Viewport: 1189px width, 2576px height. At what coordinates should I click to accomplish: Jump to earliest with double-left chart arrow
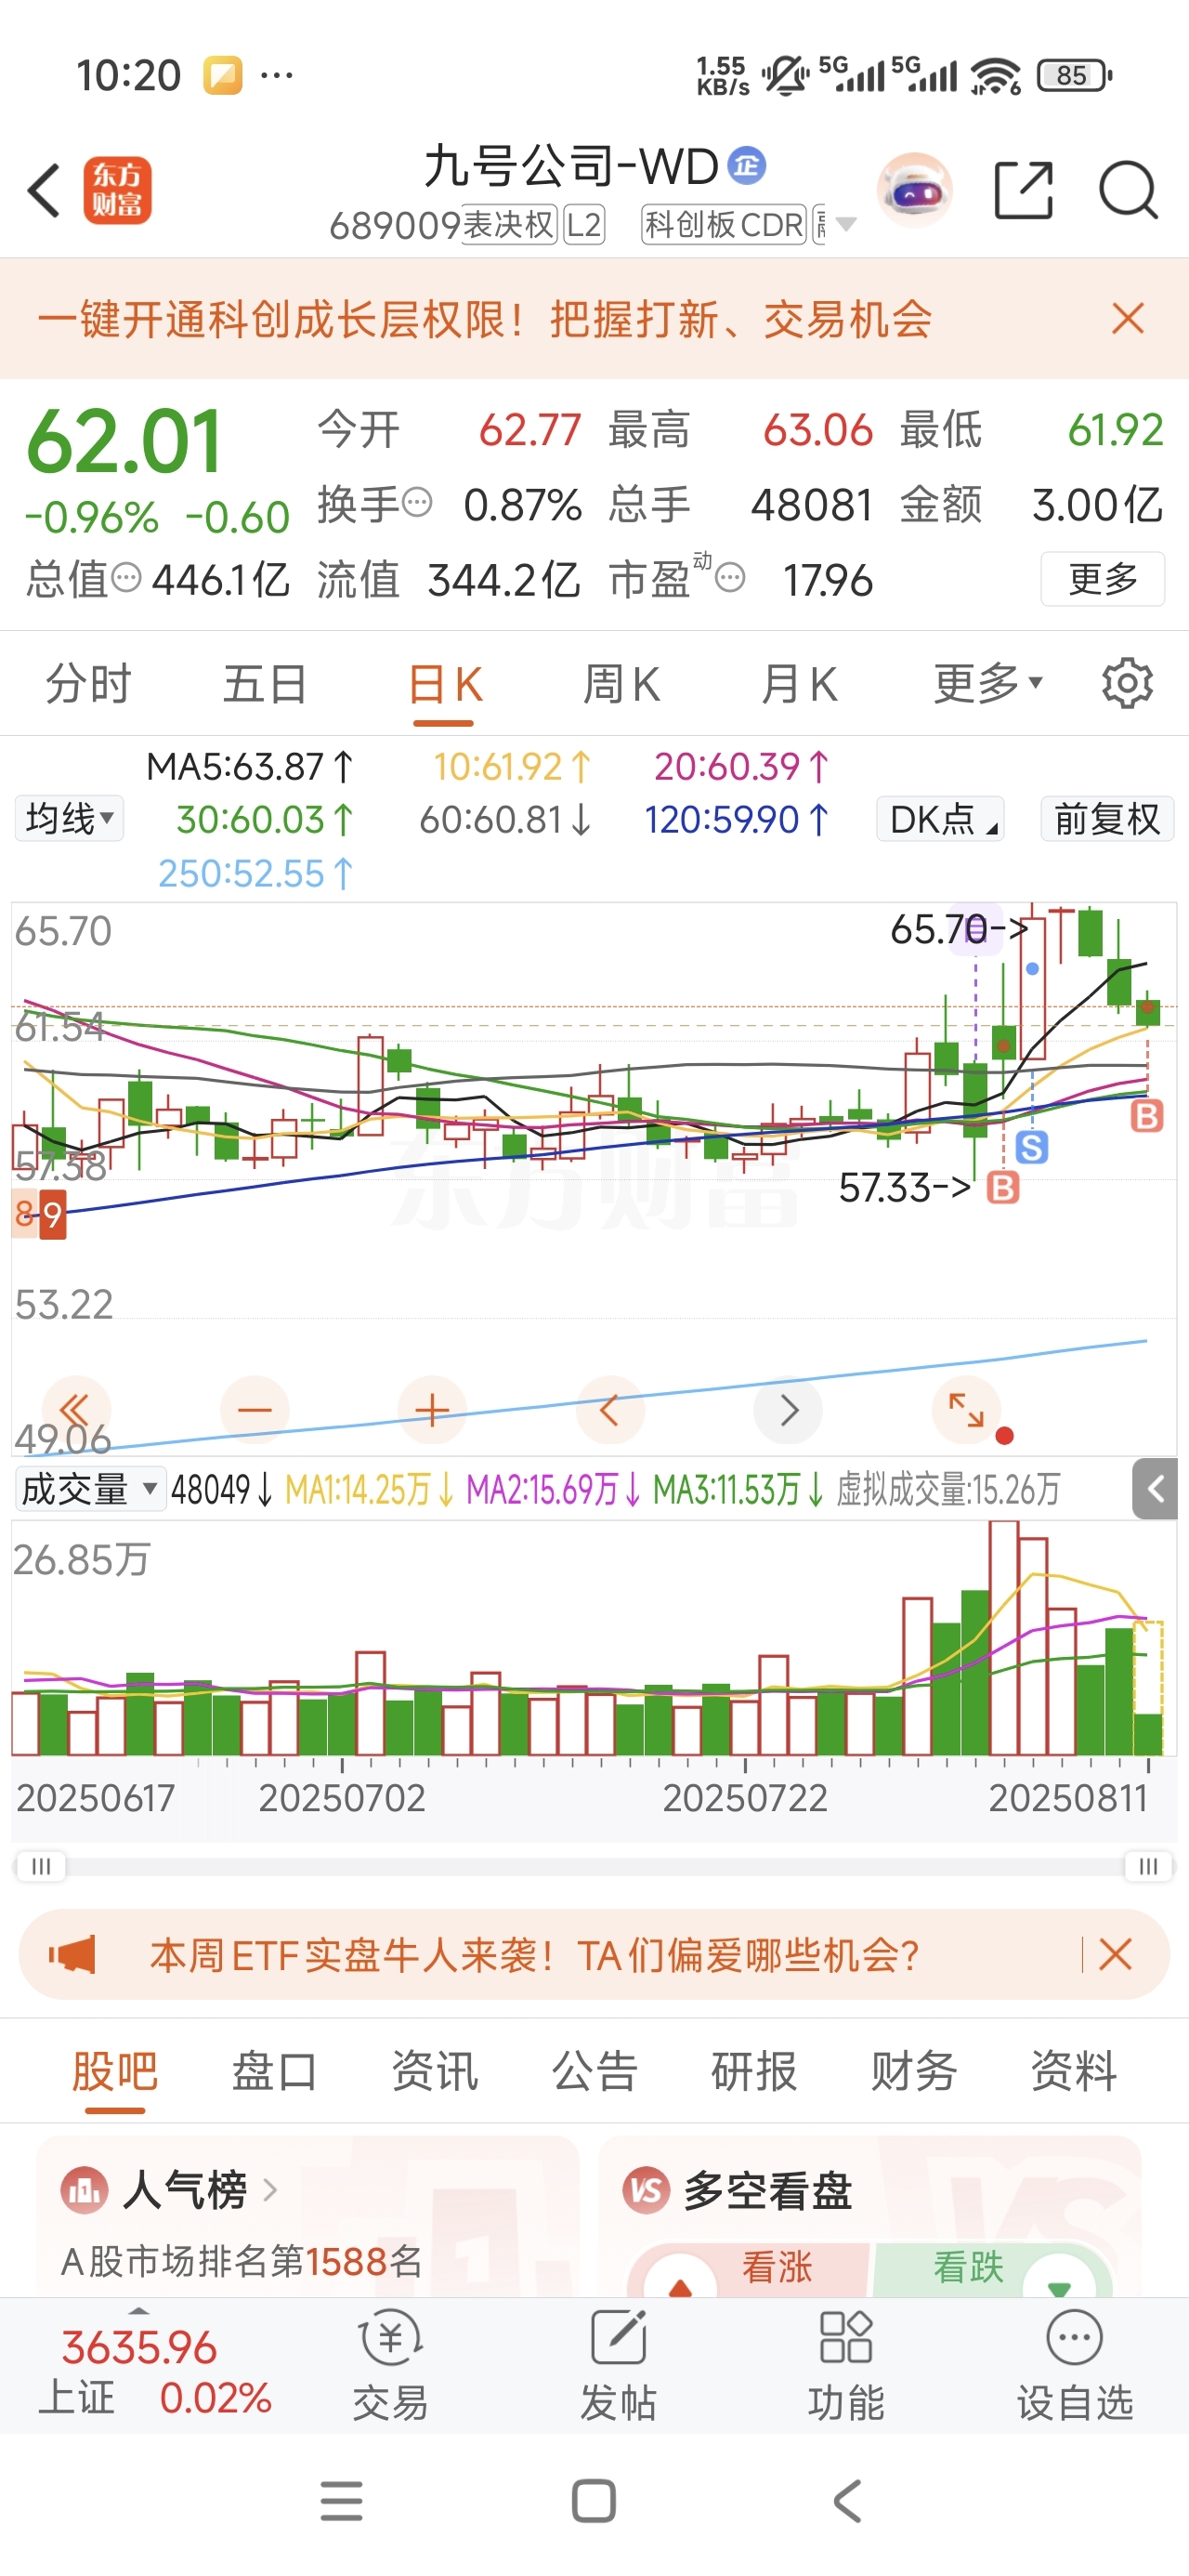76,1410
